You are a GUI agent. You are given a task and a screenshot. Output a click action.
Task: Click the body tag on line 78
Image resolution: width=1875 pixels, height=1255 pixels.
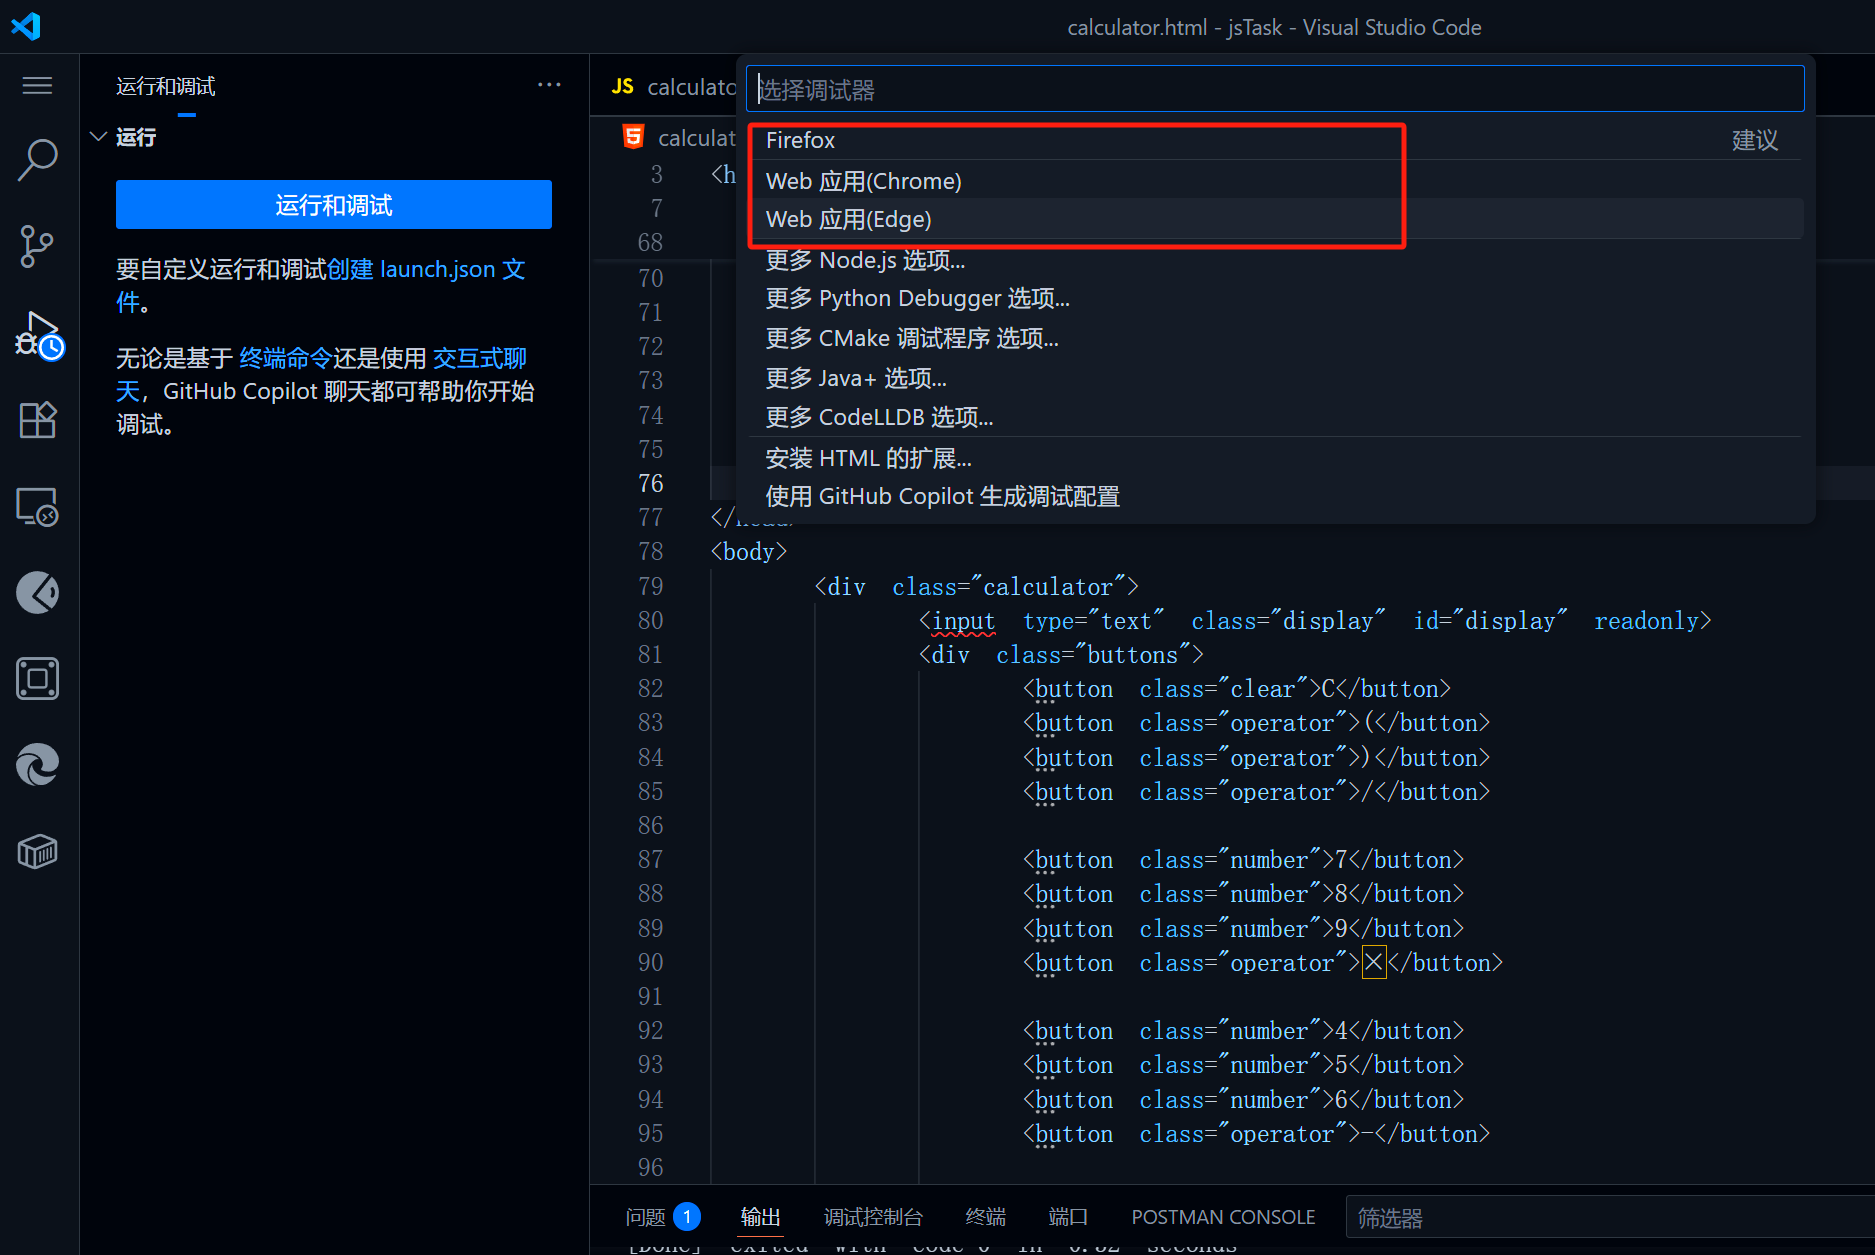[748, 552]
